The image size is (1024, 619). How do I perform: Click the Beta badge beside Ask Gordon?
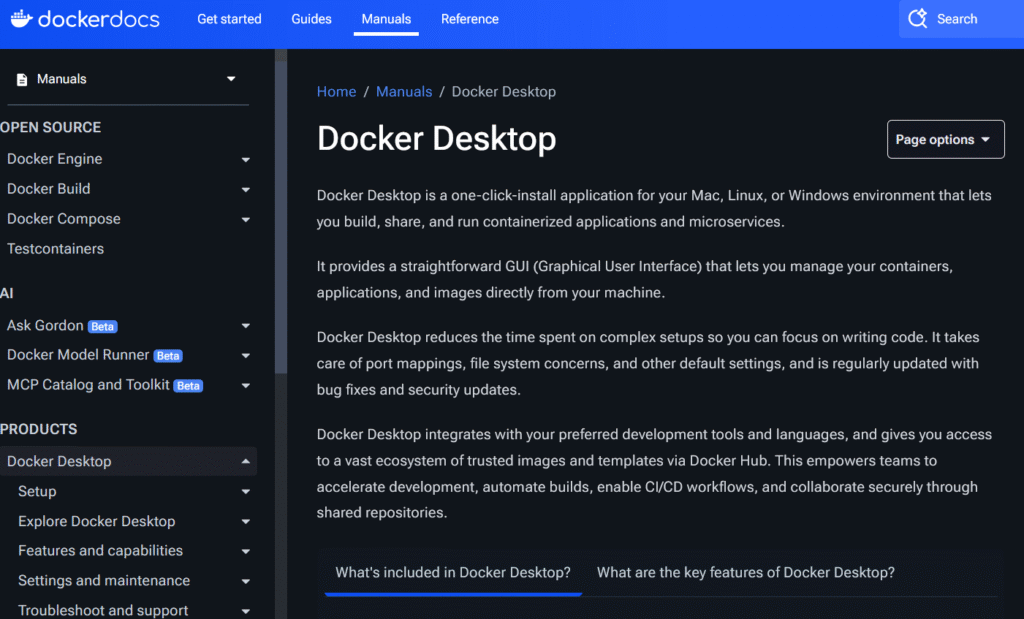[103, 326]
